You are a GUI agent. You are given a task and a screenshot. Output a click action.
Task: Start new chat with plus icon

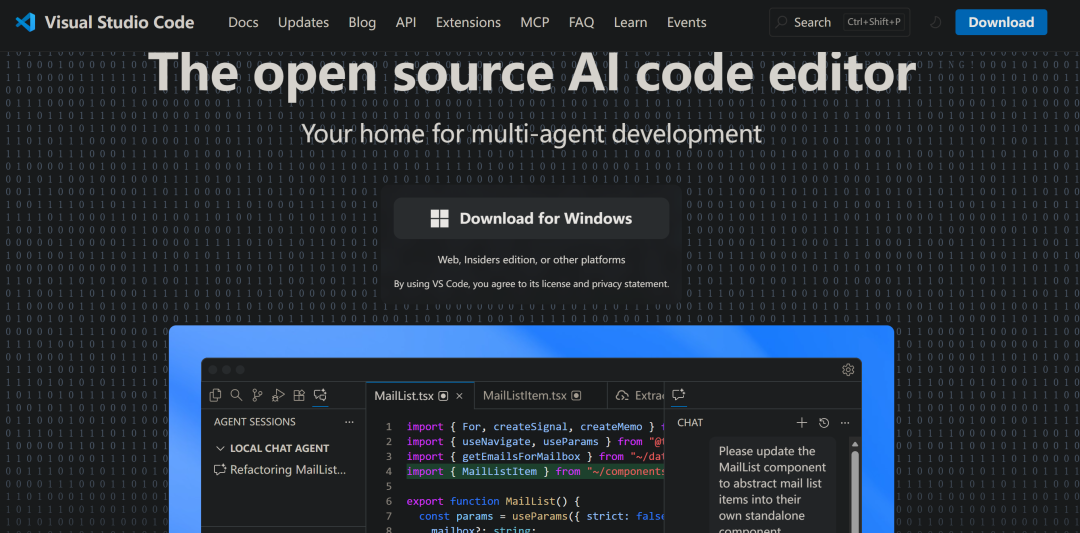click(x=801, y=423)
